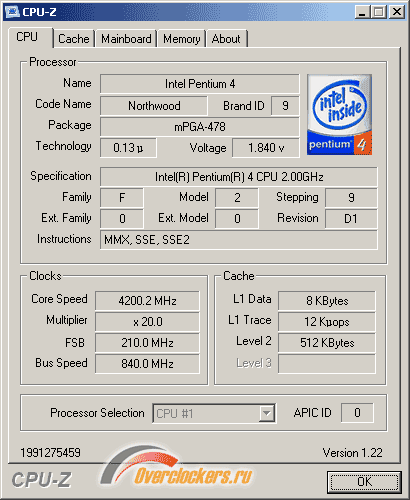Screen dimensions: 410x500
Task: Expand the Processor Selection dropdown arrow
Action: [x=266, y=414]
